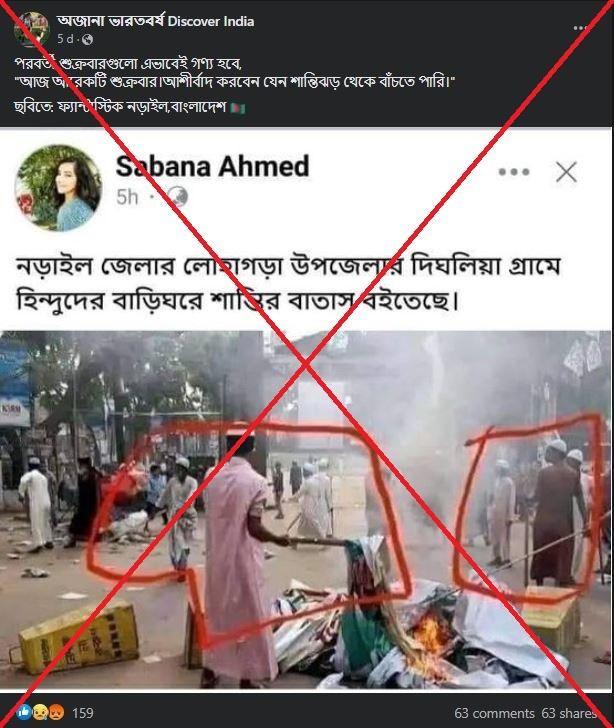614x728 pixels.
Task: Open the burning street photo
Action: click(306, 510)
